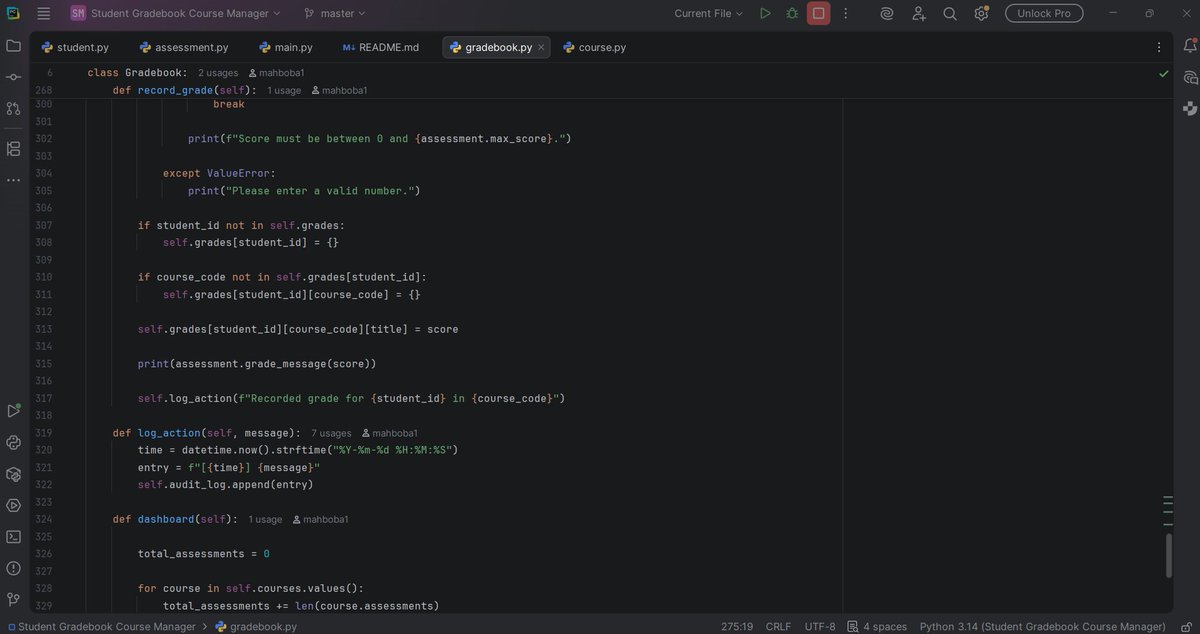This screenshot has height=634, width=1200.
Task: Open Pull Requests tool window
Action: [x=13, y=108]
